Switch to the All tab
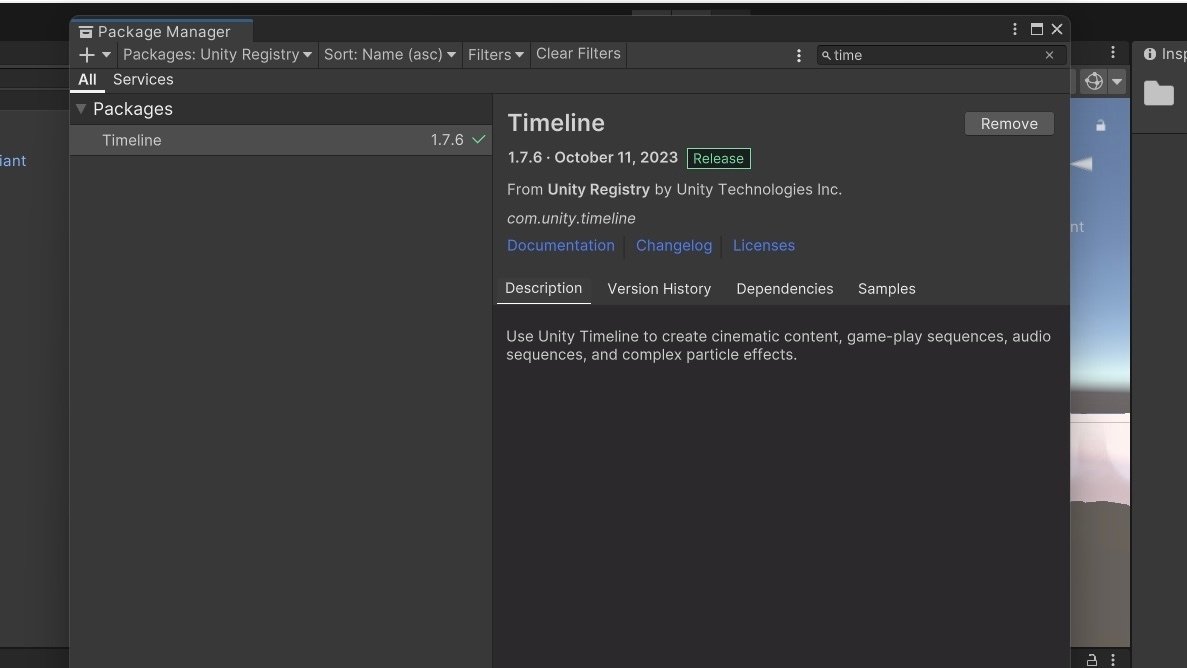Viewport: 1187px width, 668px height. pos(87,80)
